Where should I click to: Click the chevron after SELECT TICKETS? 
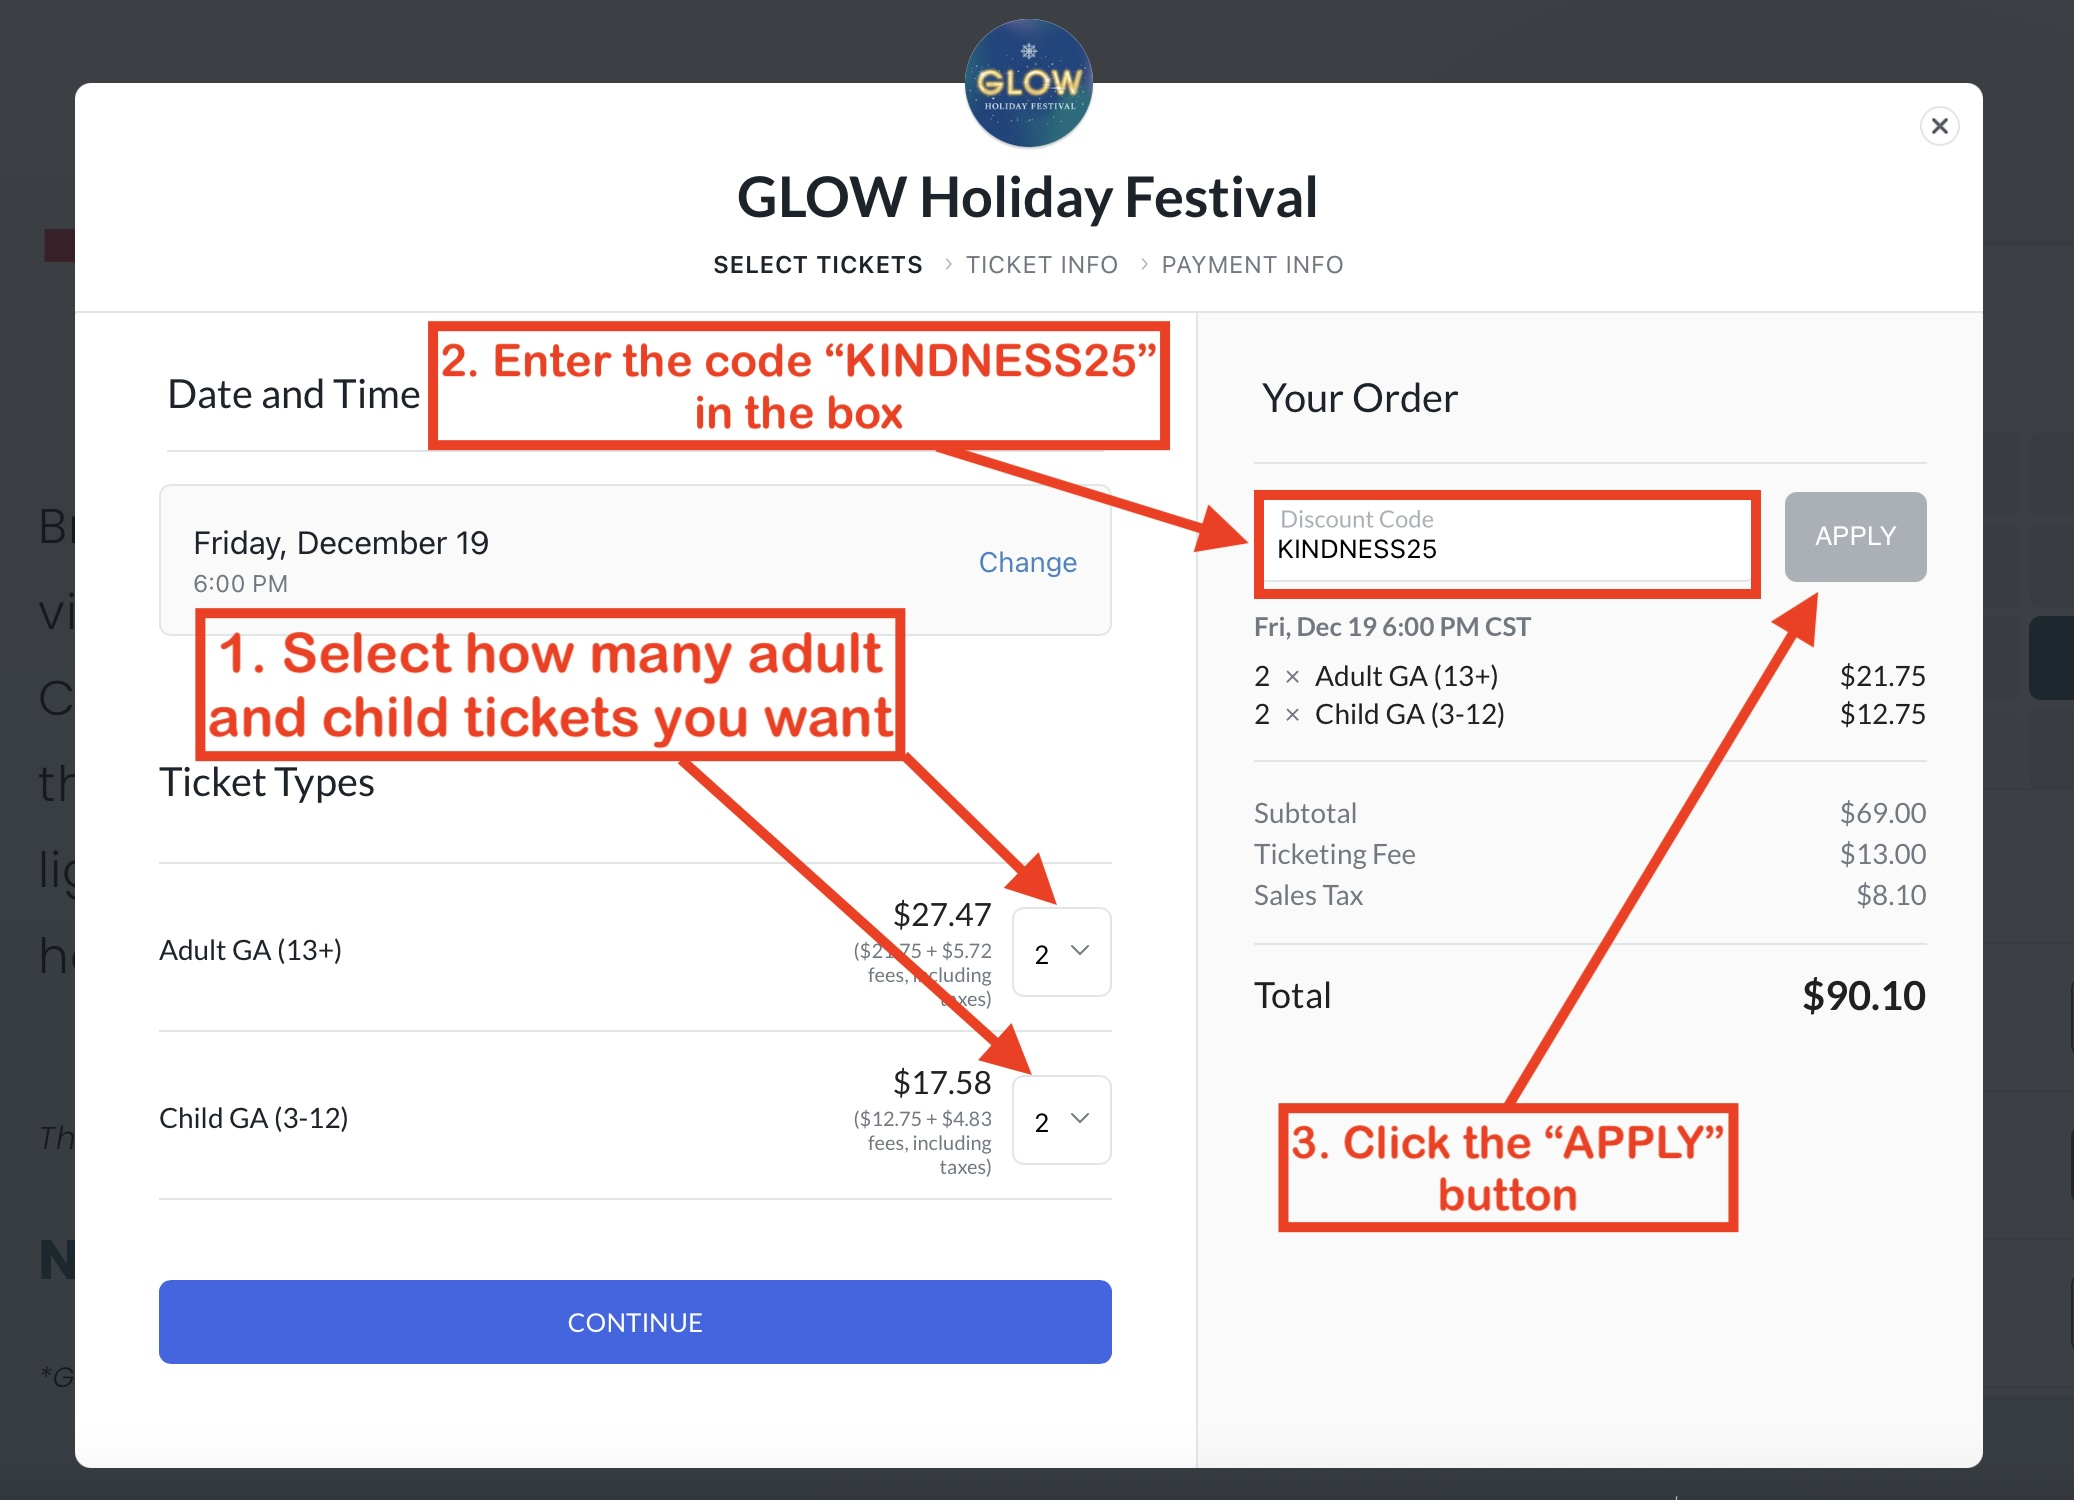coord(947,265)
